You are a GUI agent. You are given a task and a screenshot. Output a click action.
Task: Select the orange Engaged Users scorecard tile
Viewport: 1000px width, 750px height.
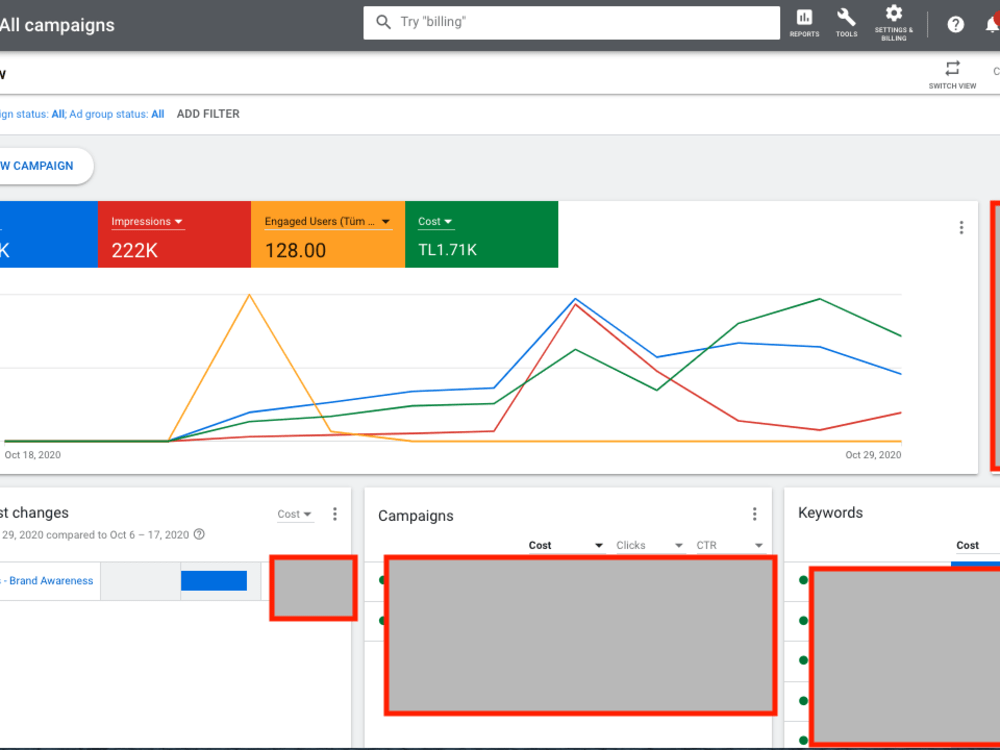coord(328,234)
